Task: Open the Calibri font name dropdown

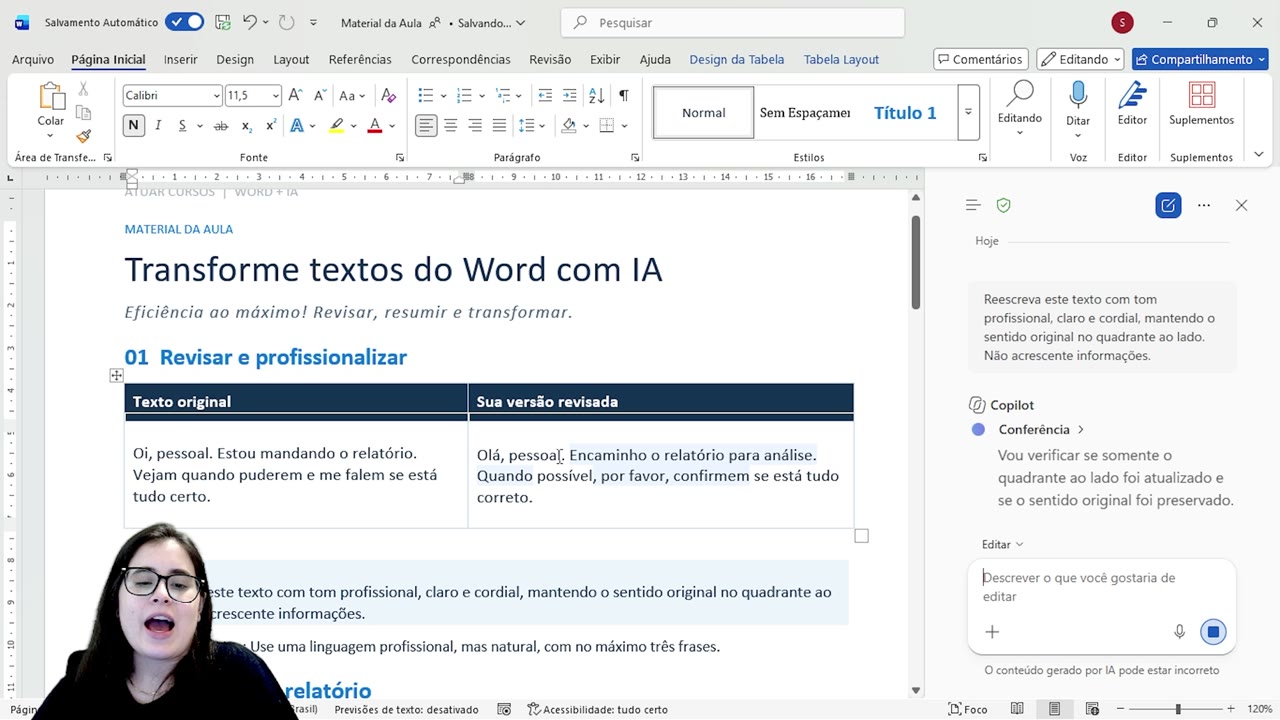Action: (216, 96)
